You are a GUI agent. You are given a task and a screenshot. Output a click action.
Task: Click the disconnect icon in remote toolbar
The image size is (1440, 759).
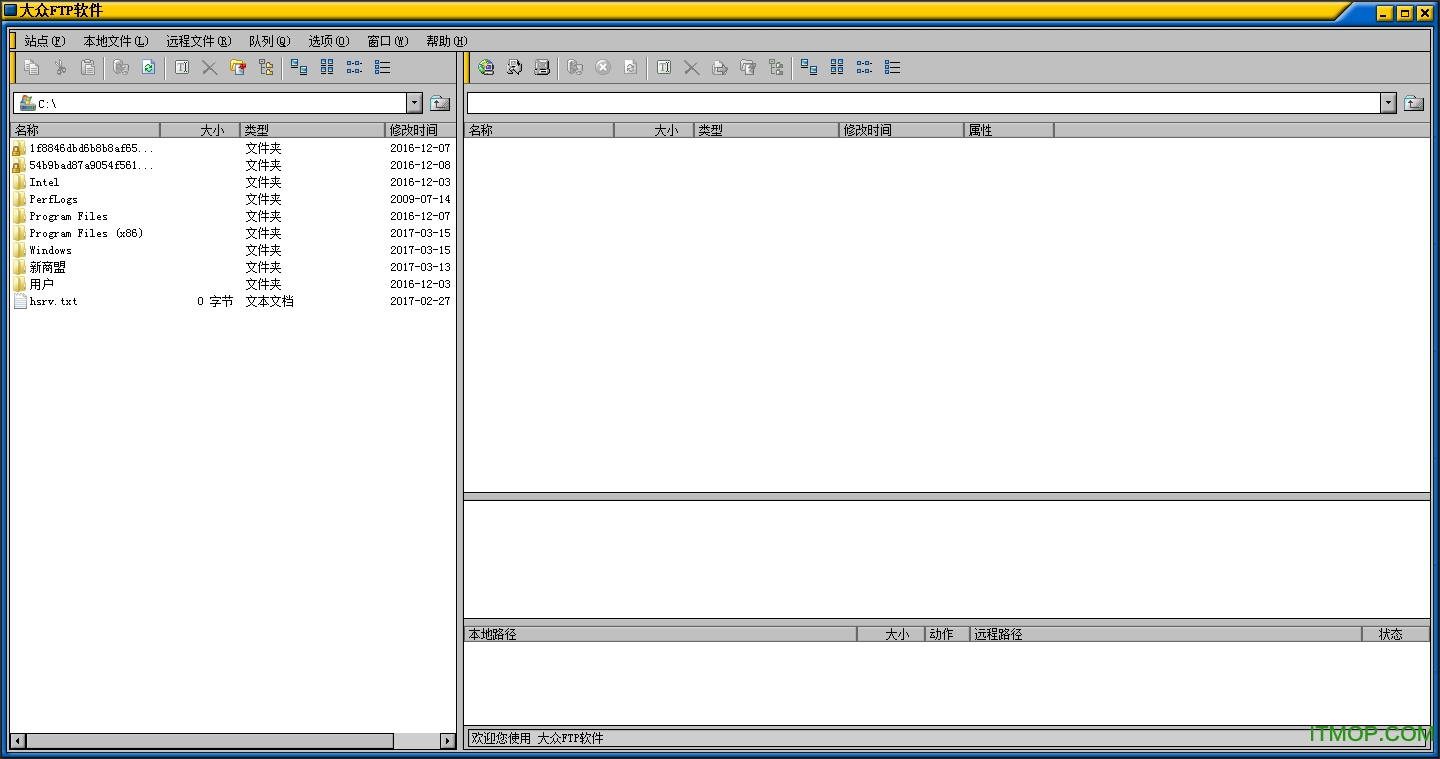542,67
